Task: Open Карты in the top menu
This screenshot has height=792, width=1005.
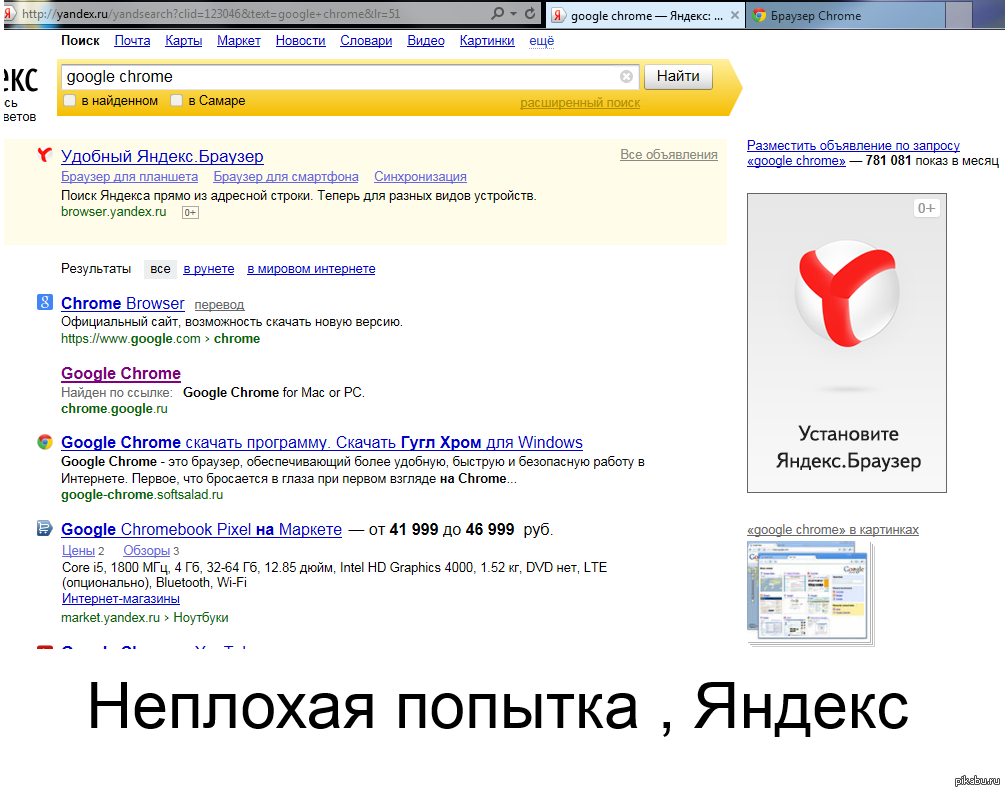Action: [183, 40]
